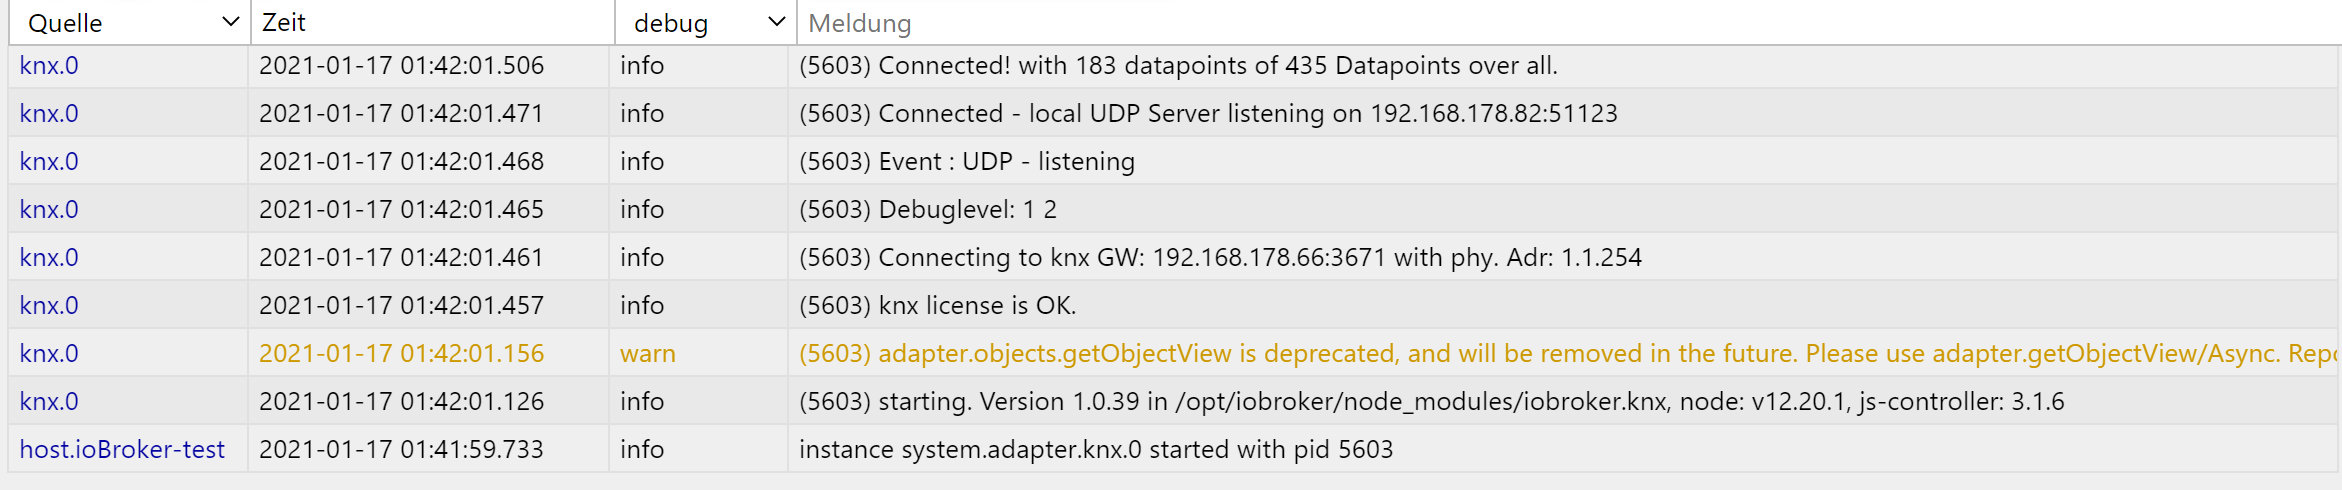This screenshot has width=2342, height=490.
Task: Click the orange warn severity label
Action: pos(648,354)
